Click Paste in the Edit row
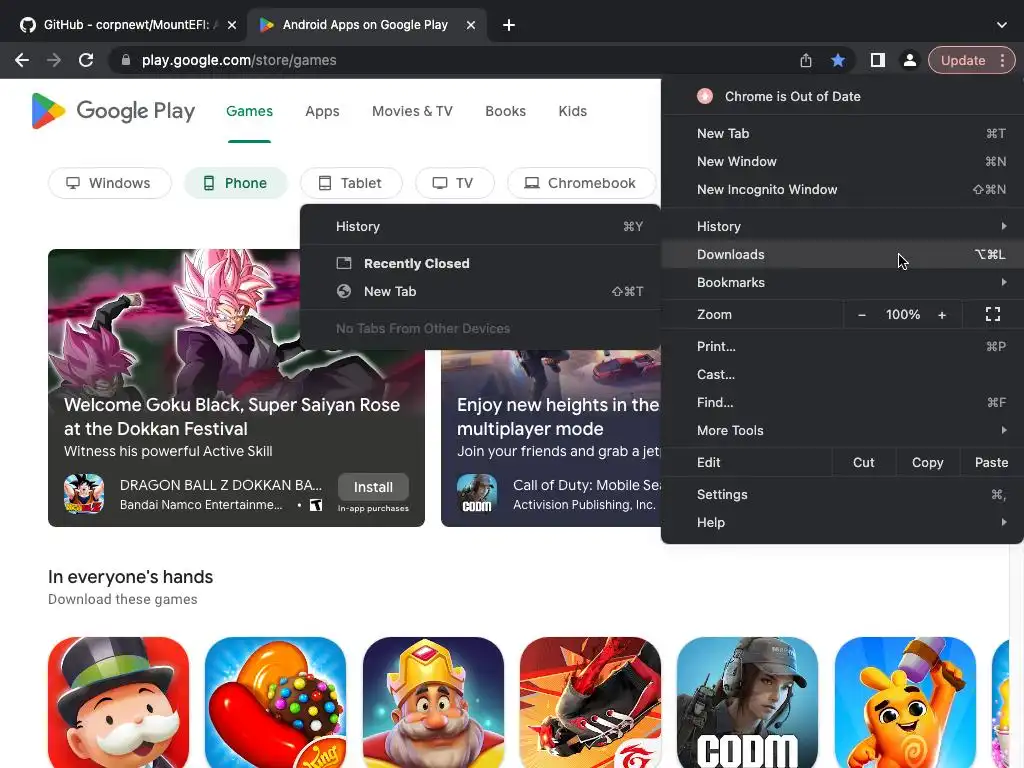1024x768 pixels. click(x=991, y=462)
